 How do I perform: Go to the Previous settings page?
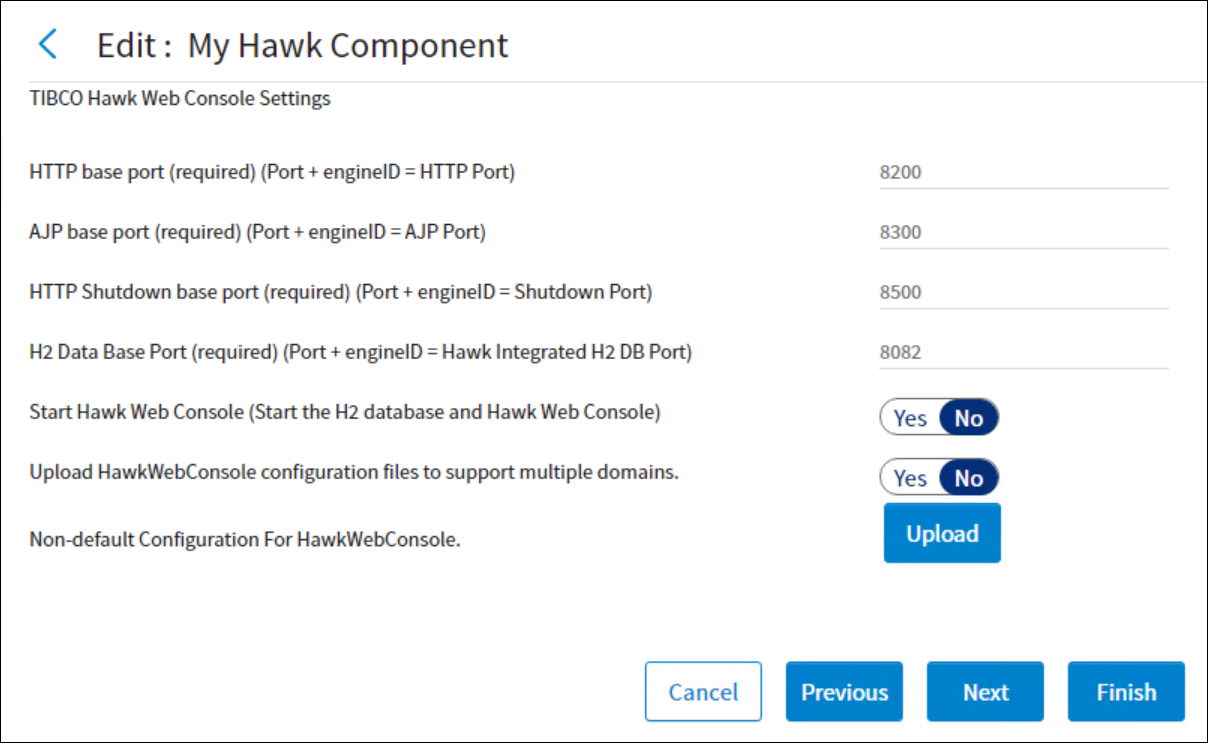tap(844, 692)
